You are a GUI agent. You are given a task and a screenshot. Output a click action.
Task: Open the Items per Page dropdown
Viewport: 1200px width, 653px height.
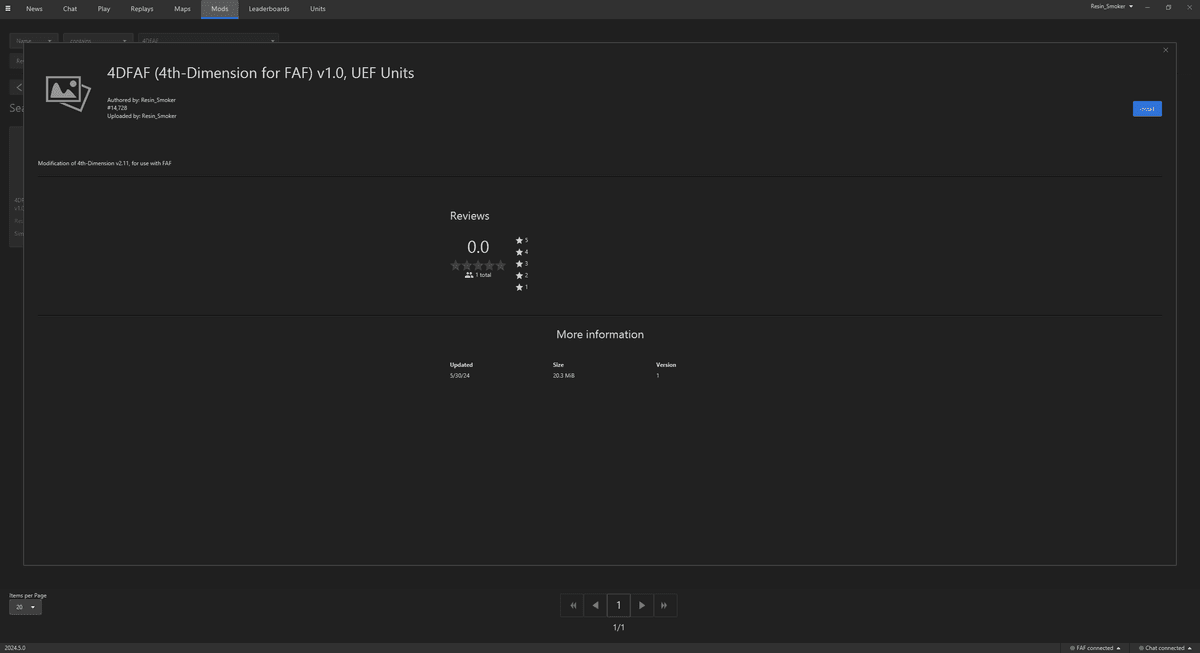[25, 607]
